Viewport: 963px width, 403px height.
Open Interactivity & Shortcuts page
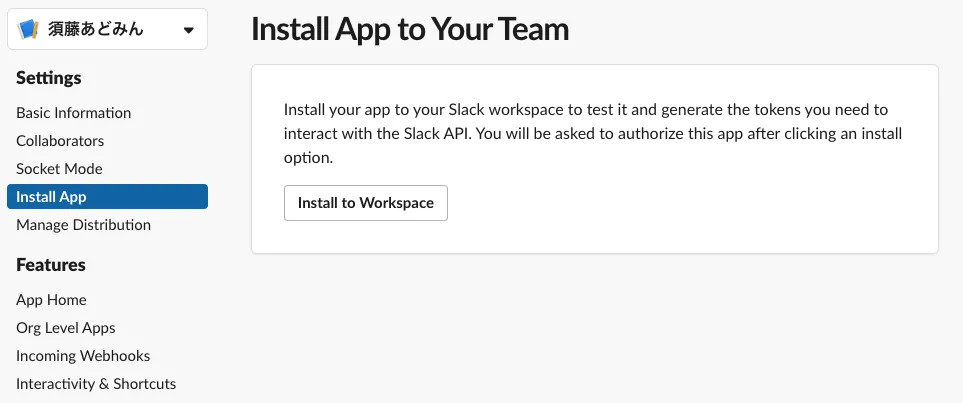(96, 384)
